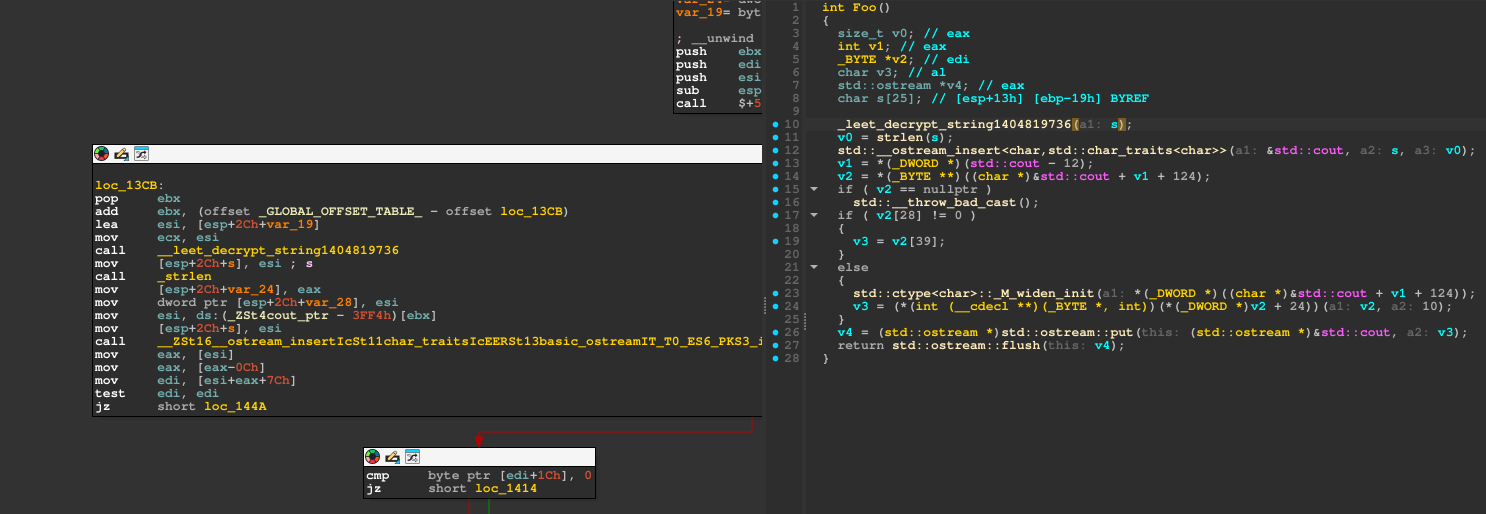1486x514 pixels.
Task: Click '_leet_decrypt_string1404819736' in pseudocode line 10
Action: (954, 124)
